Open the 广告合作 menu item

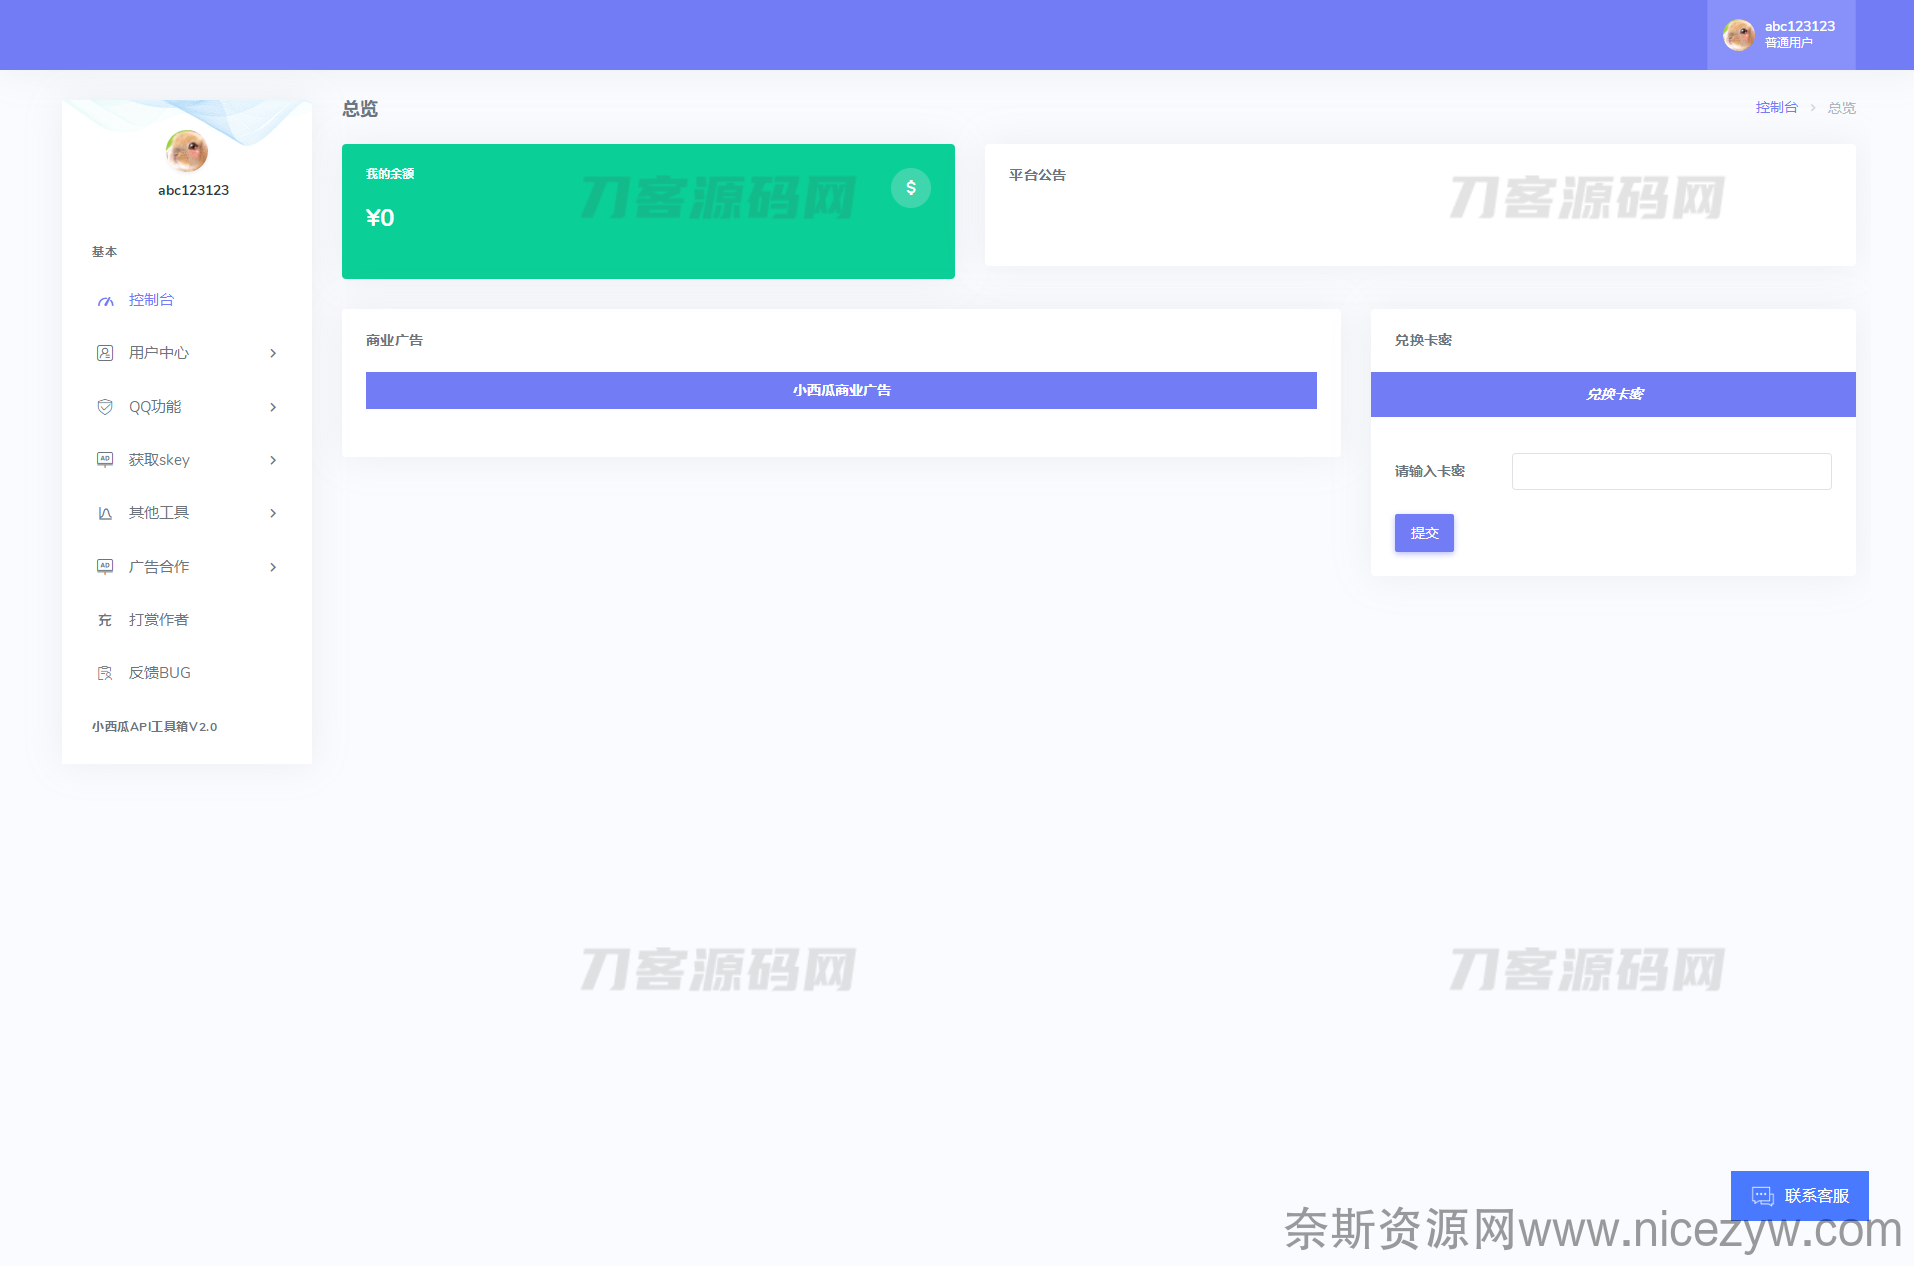click(x=187, y=567)
